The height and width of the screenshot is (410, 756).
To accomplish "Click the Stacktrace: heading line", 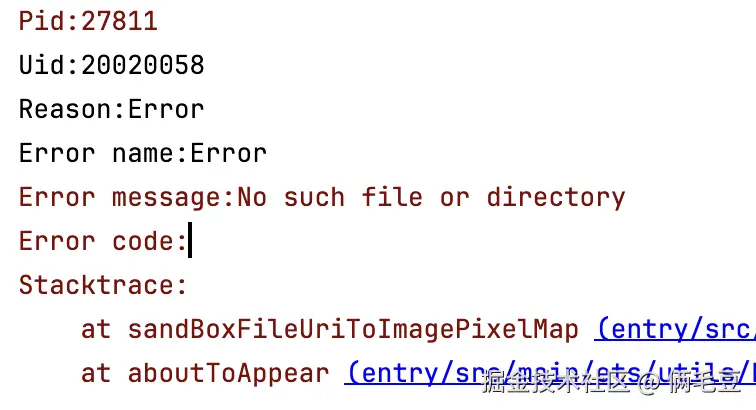I will 103,285.
